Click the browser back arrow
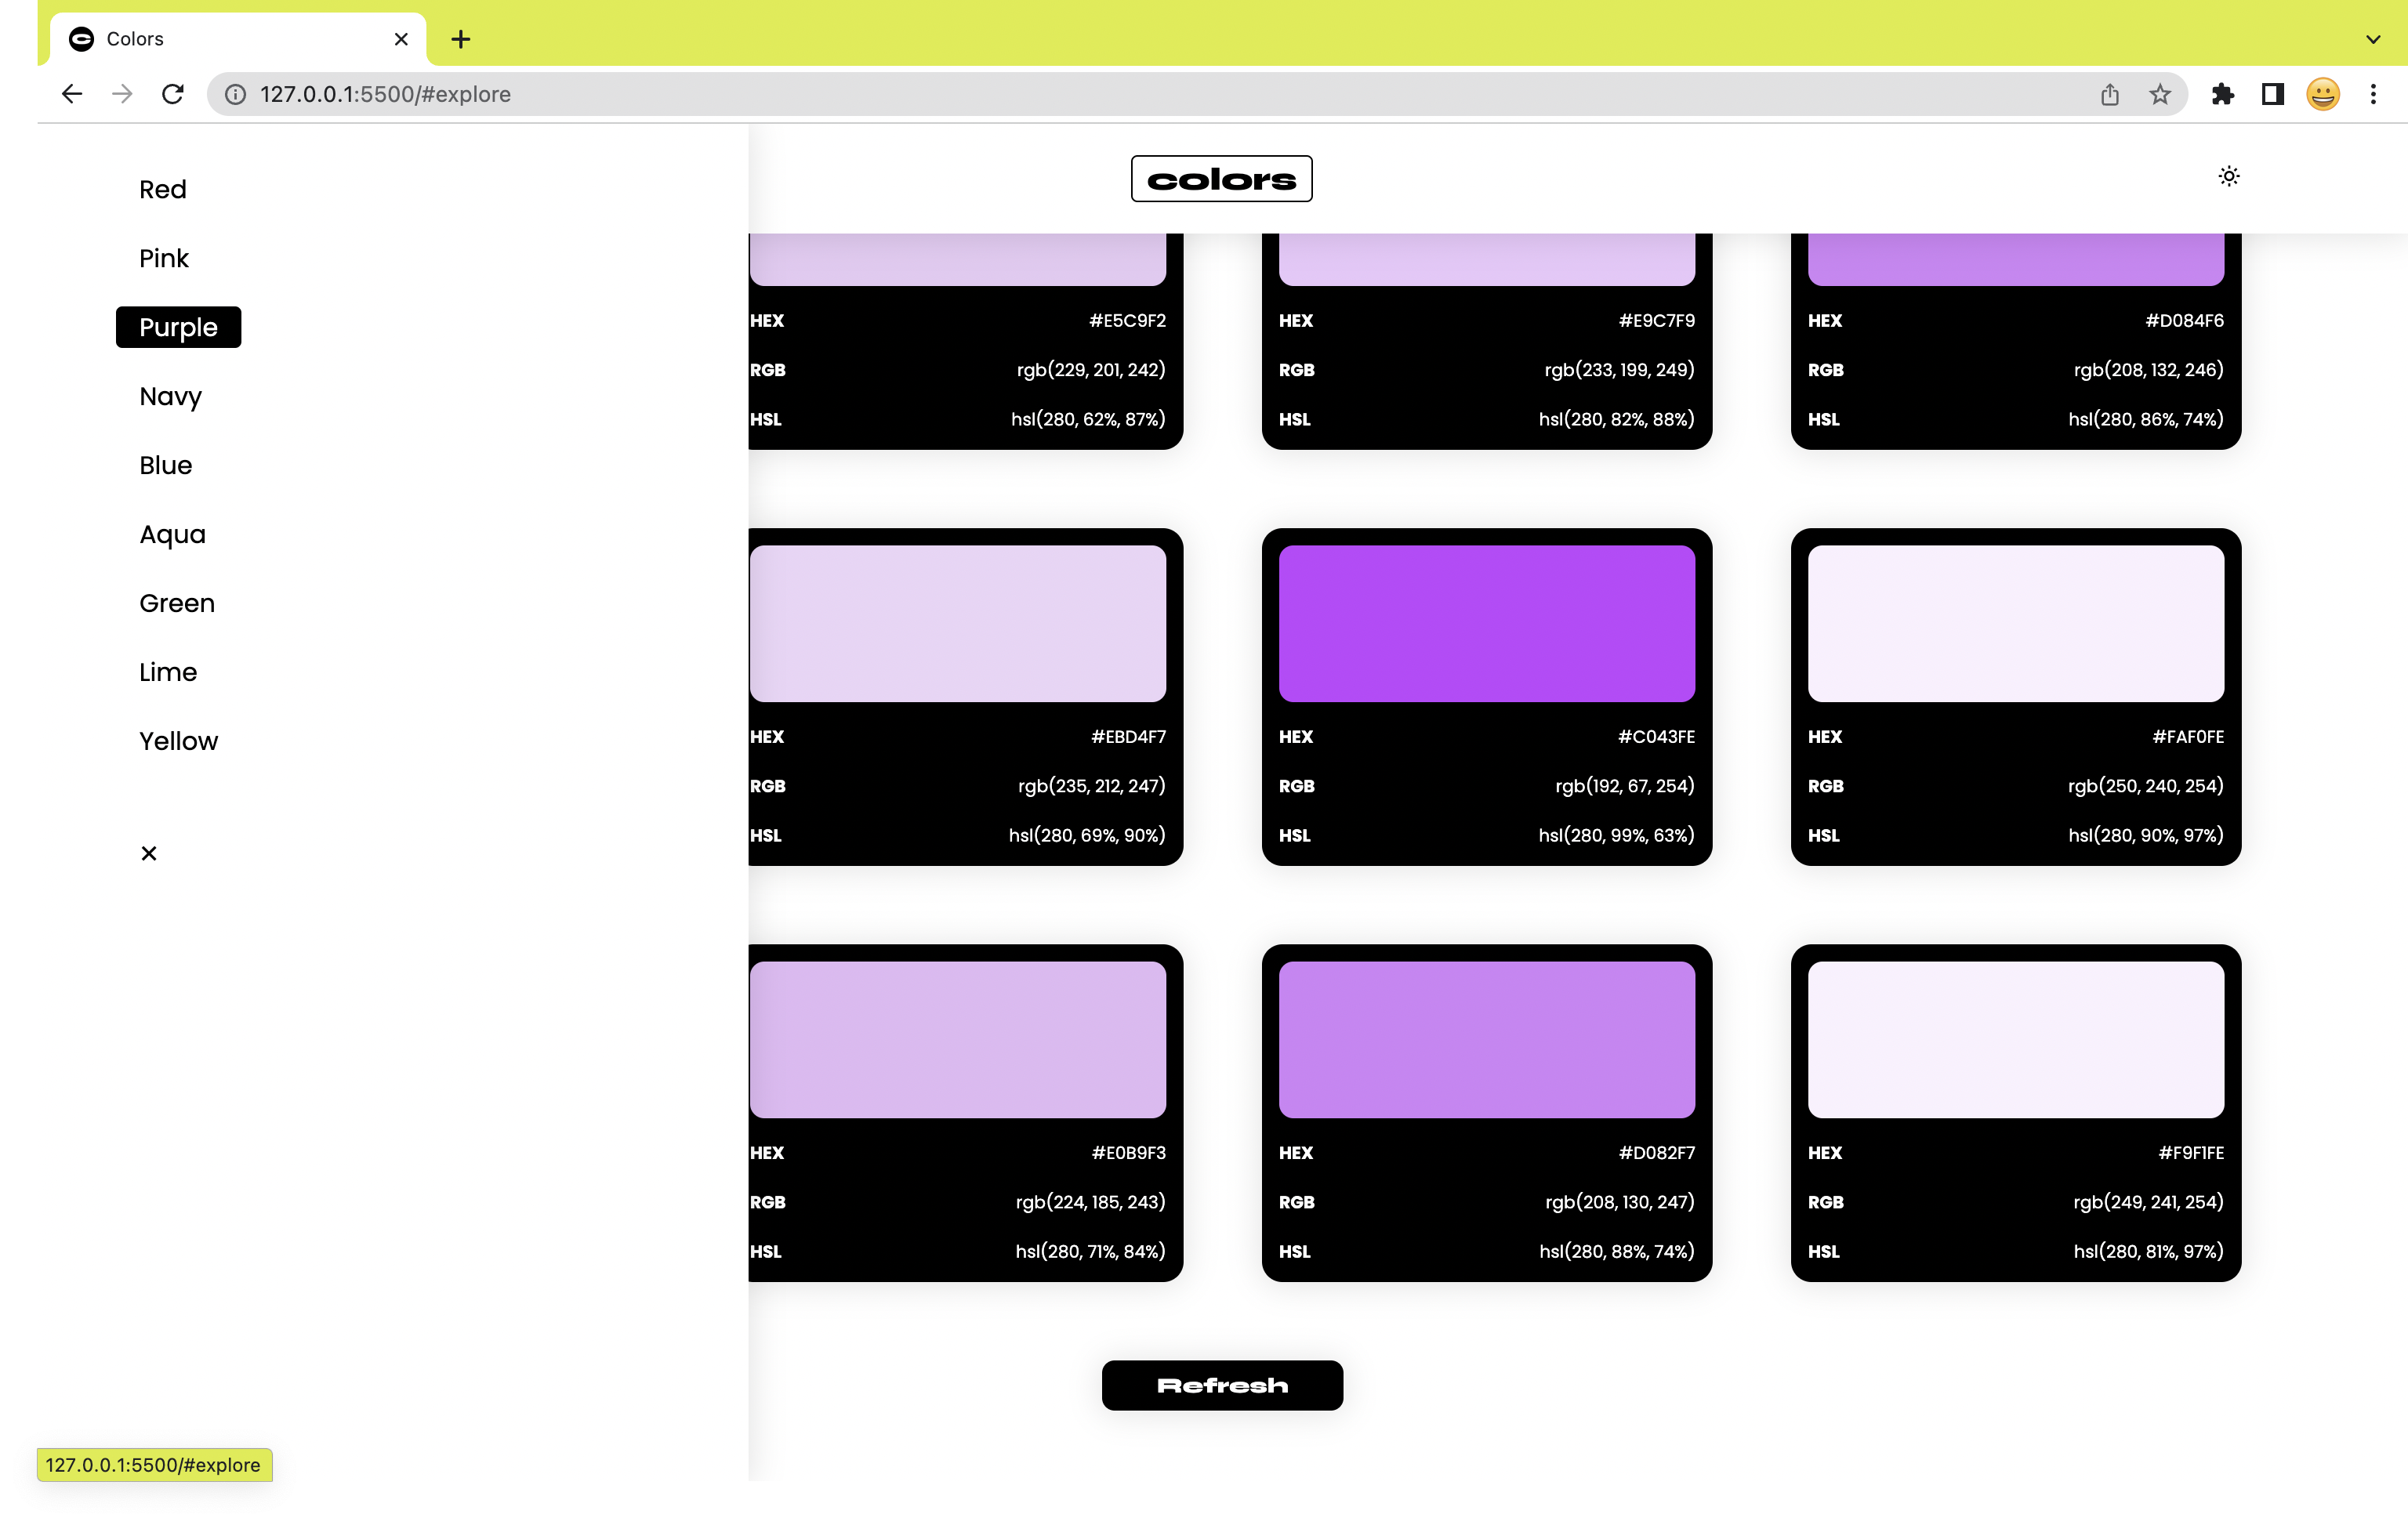Image resolution: width=2408 pixels, height=1525 pixels. [x=72, y=94]
